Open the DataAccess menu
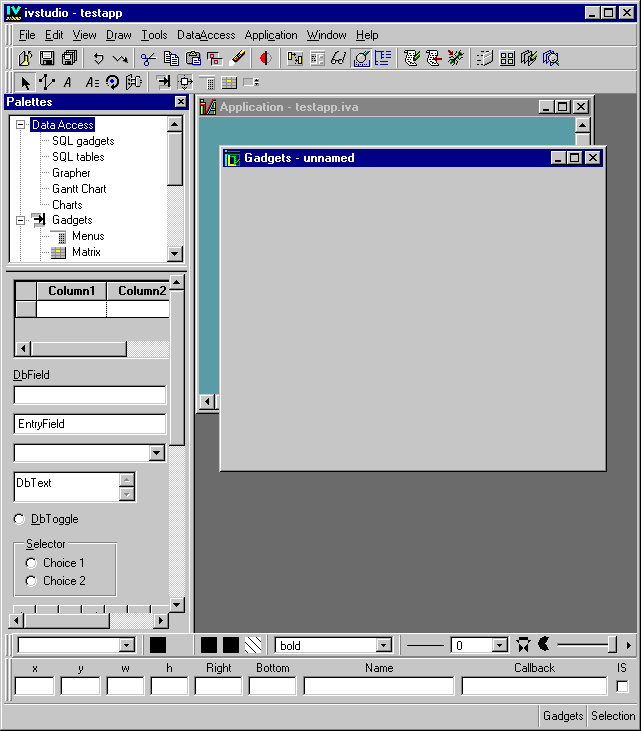The height and width of the screenshot is (731, 641). [206, 35]
